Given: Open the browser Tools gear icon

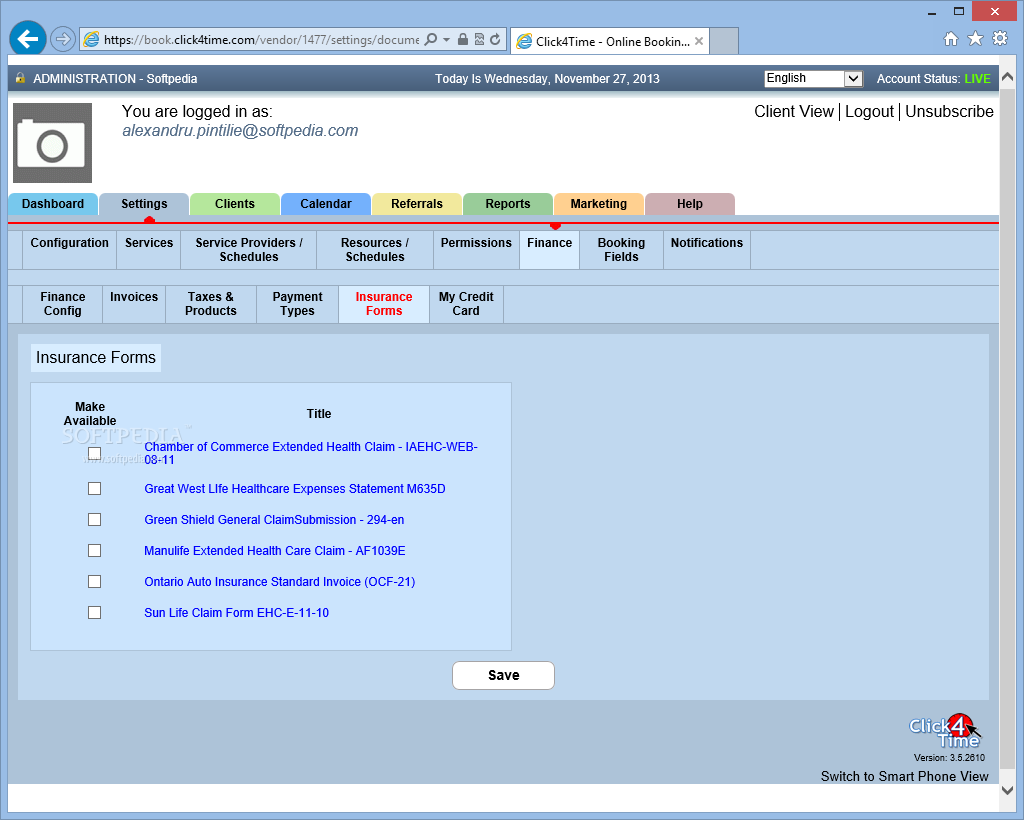Looking at the screenshot, I should coord(1000,39).
